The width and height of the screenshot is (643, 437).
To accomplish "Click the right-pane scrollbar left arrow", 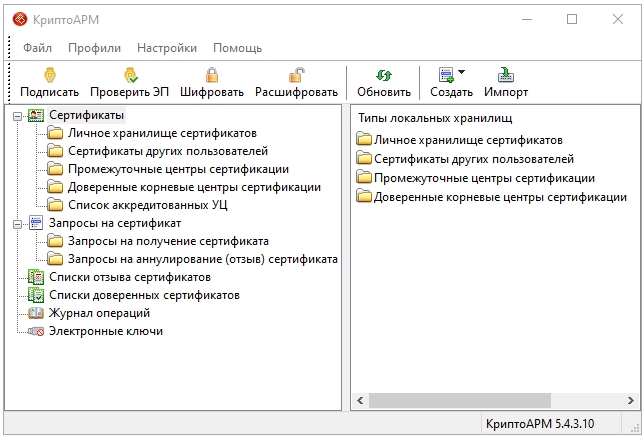I will [360, 401].
